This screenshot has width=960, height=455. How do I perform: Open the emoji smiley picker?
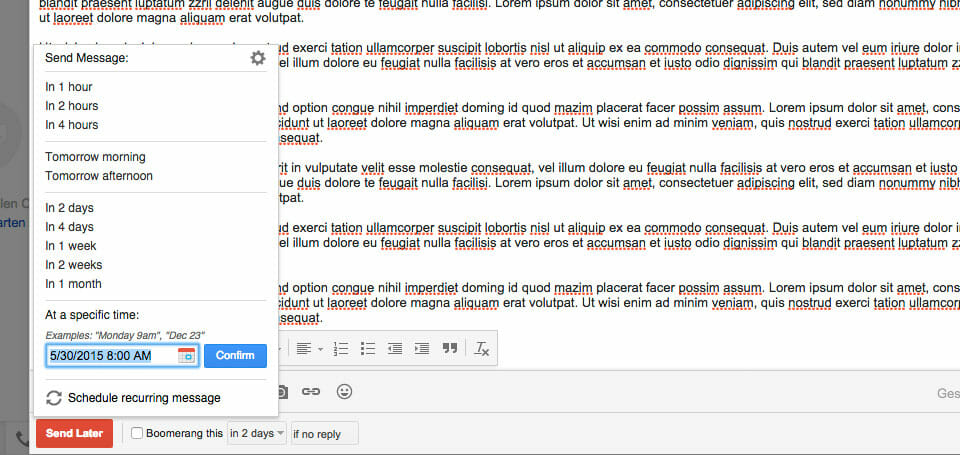344,392
